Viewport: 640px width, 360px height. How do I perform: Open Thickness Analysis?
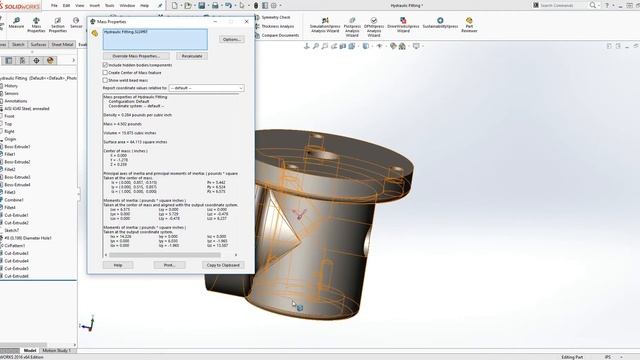tap(274, 26)
